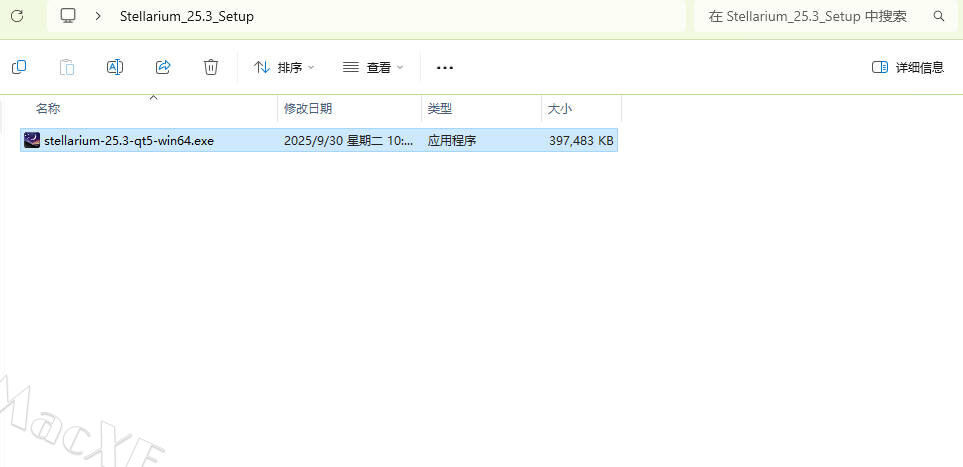This screenshot has width=963, height=467.
Task: Sort files by the 名称 column header
Action: (x=48, y=108)
